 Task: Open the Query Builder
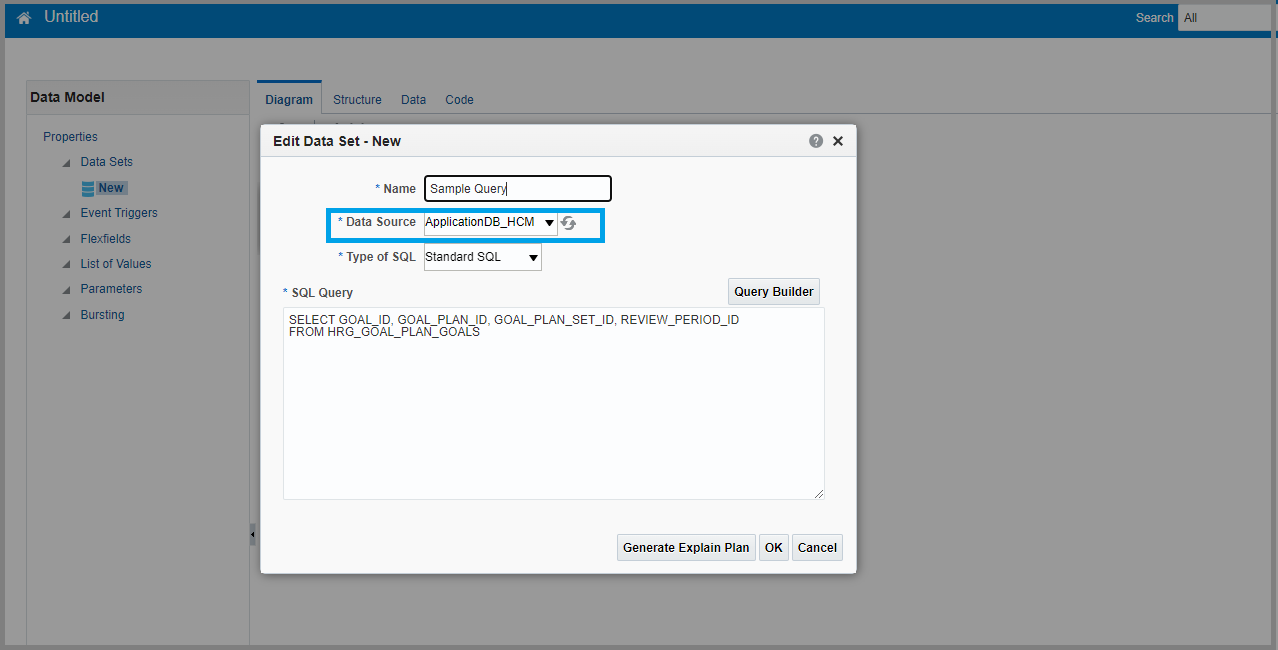(x=773, y=291)
